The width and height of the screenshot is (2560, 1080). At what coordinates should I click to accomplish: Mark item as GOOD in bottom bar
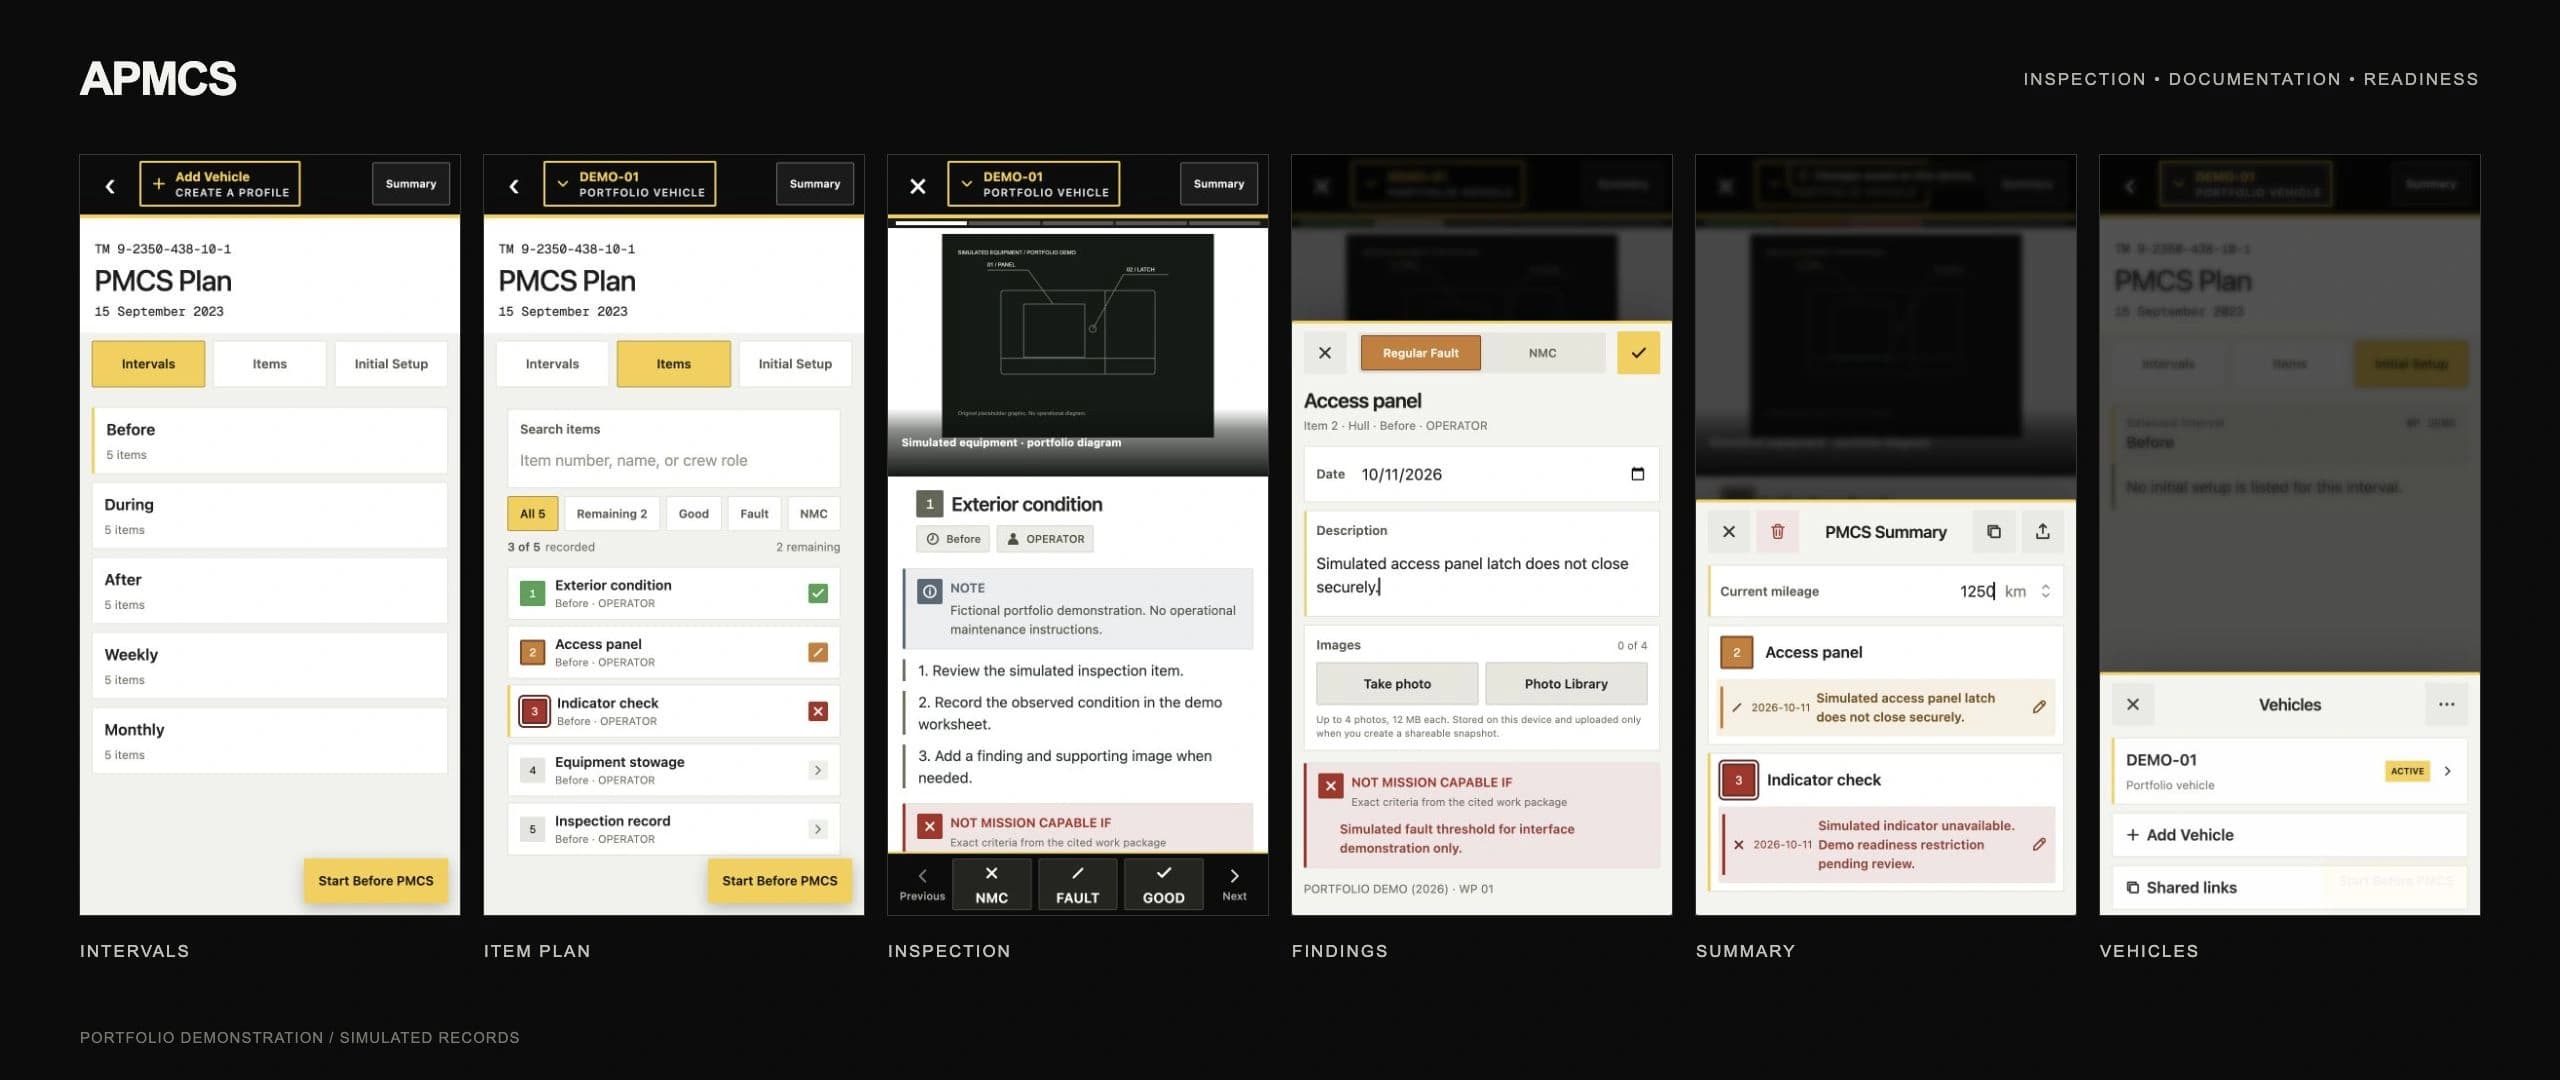(1164, 885)
